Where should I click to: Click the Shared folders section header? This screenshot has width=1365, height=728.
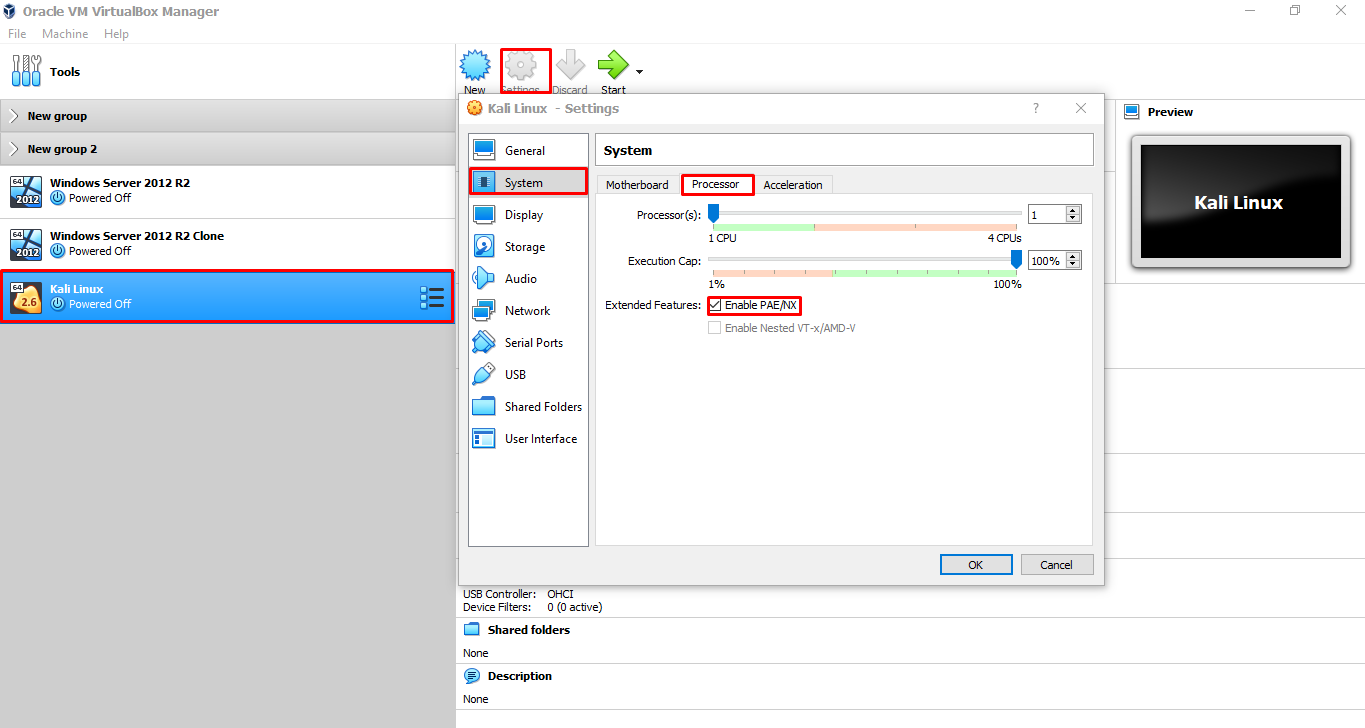click(x=528, y=630)
